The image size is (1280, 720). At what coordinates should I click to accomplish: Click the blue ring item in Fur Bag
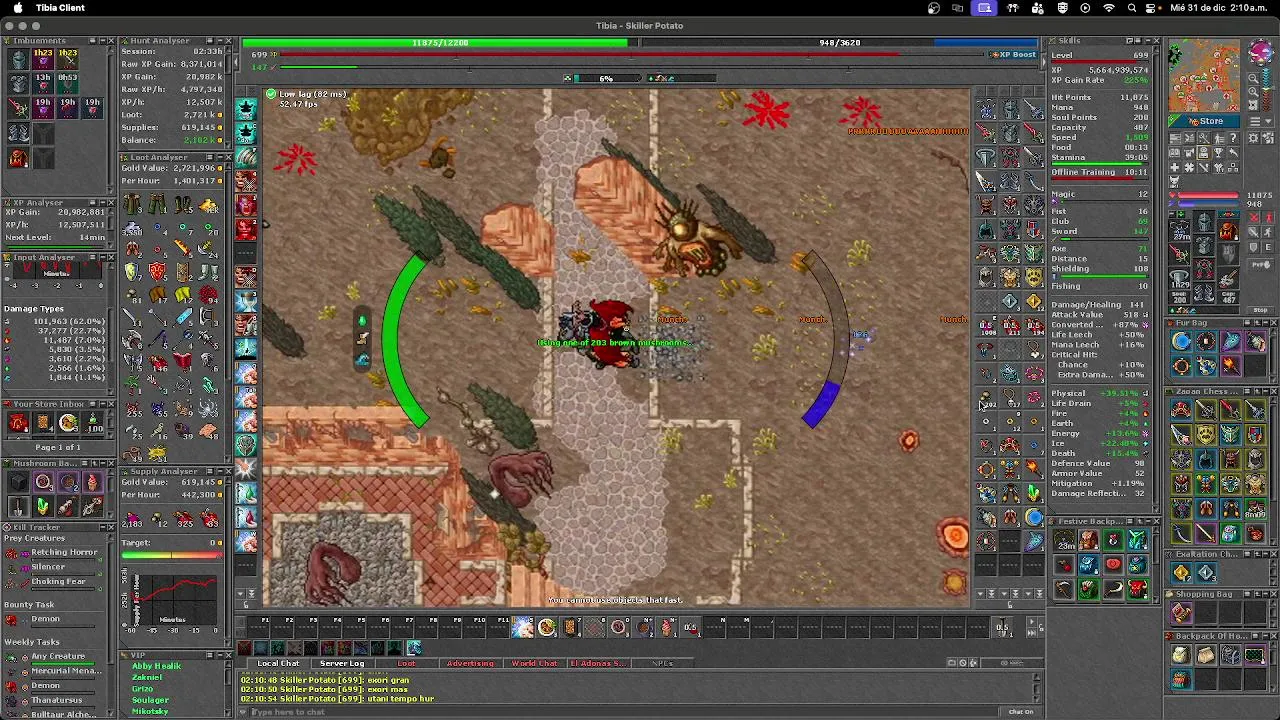coord(1182,343)
